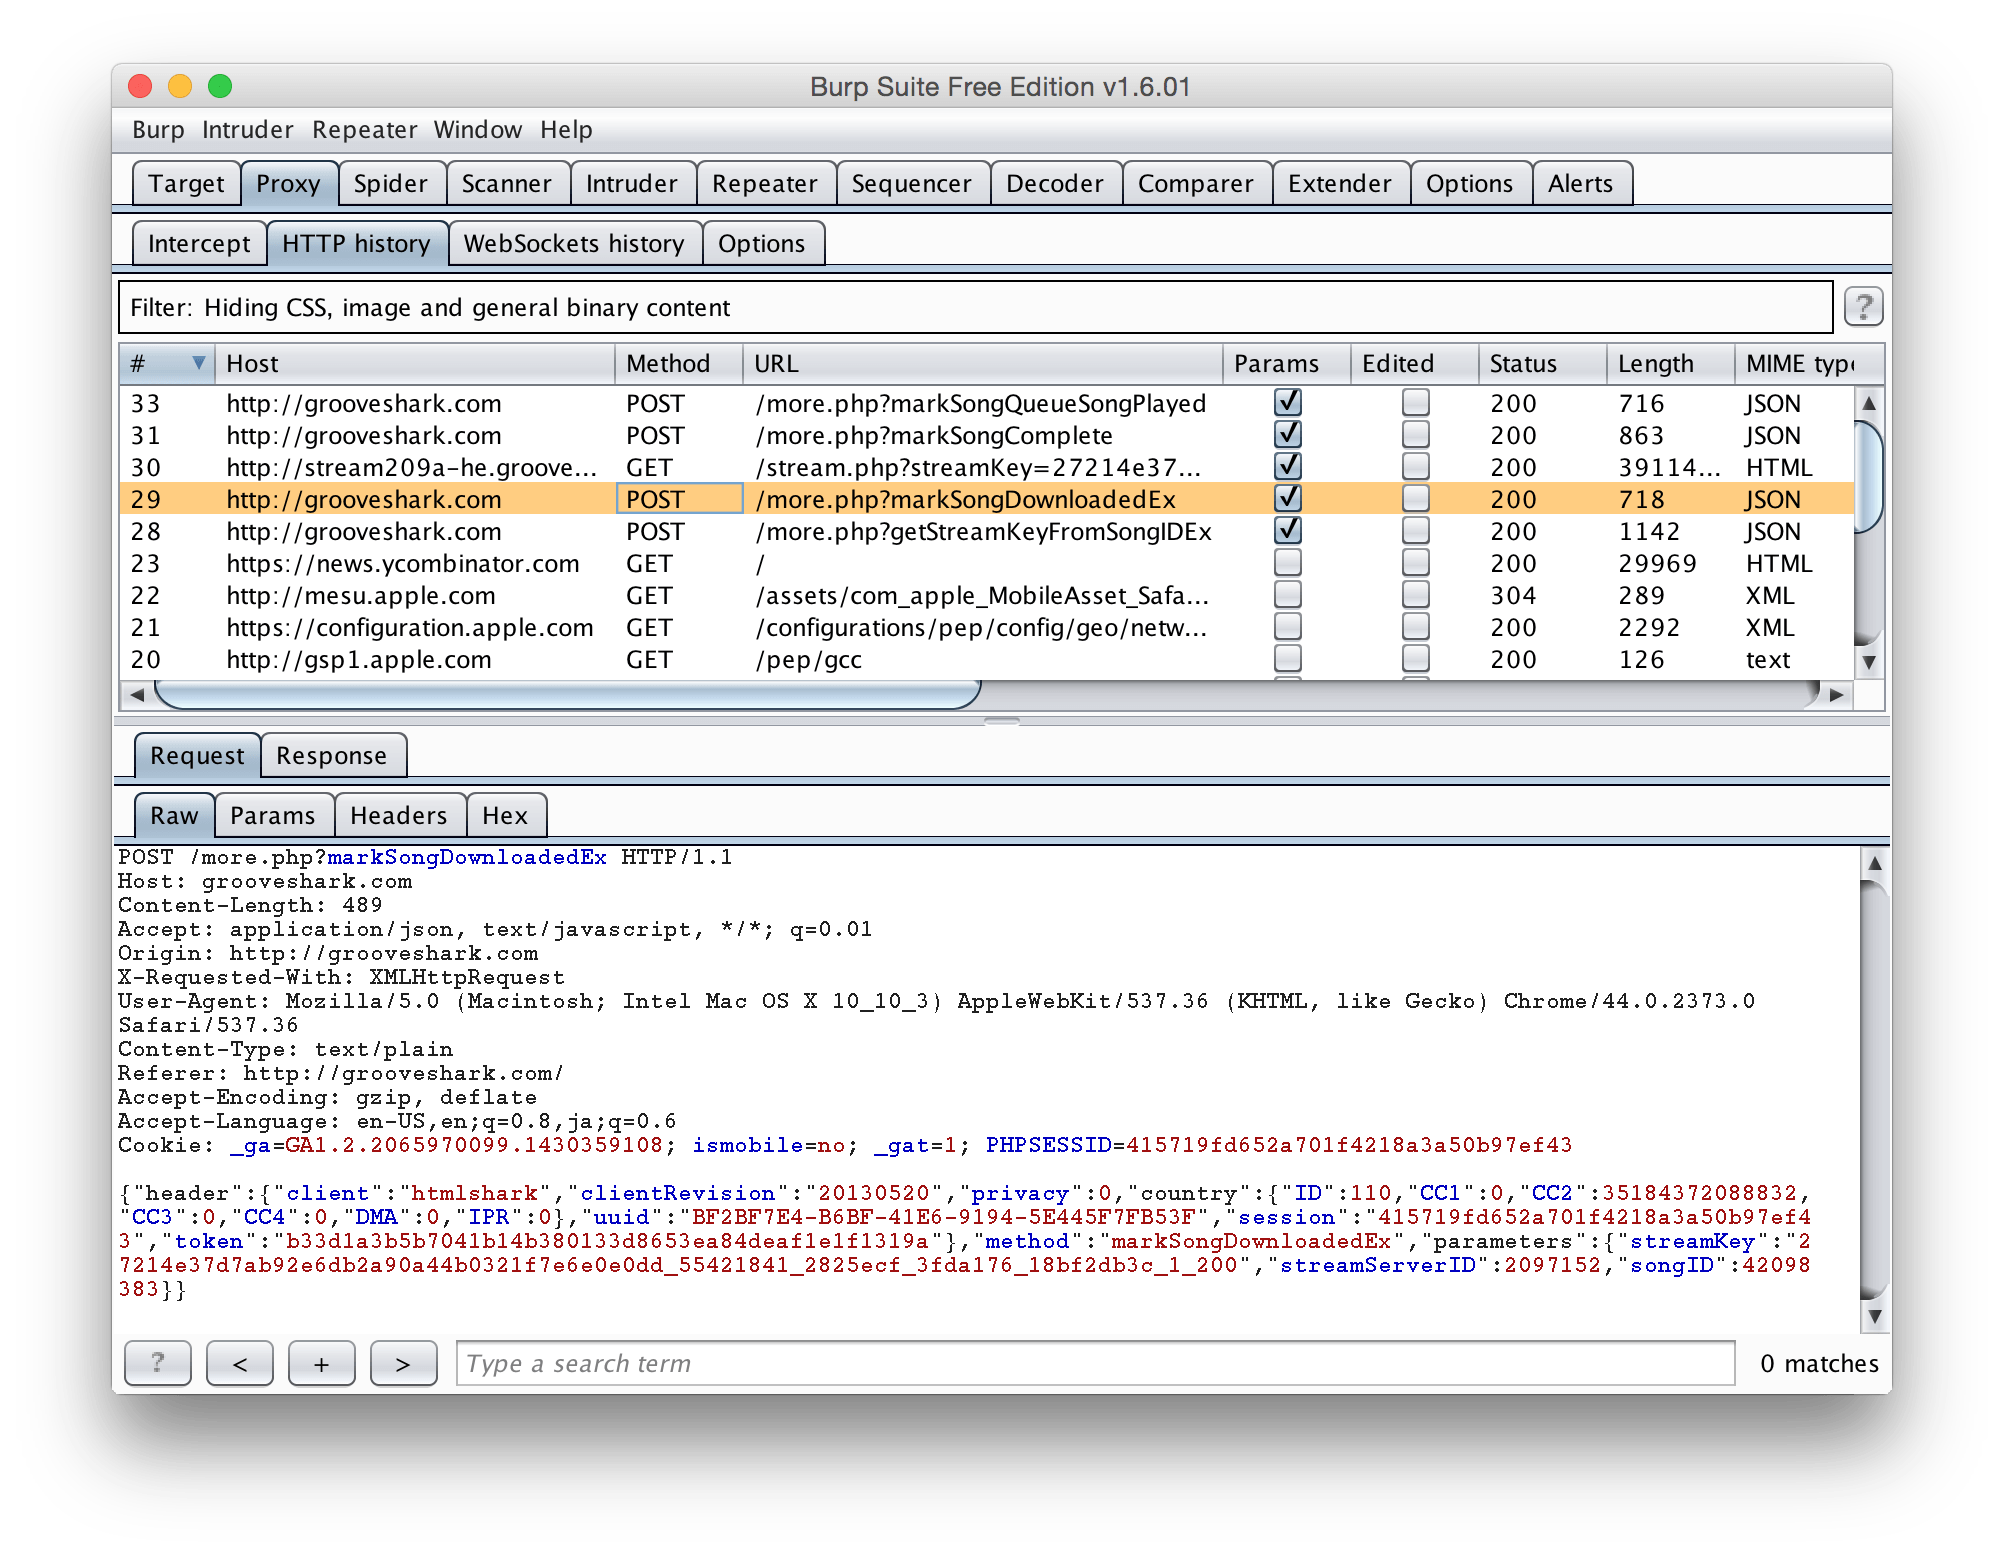This screenshot has width=2004, height=1554.
Task: Sort by Method column header
Action: (x=679, y=364)
